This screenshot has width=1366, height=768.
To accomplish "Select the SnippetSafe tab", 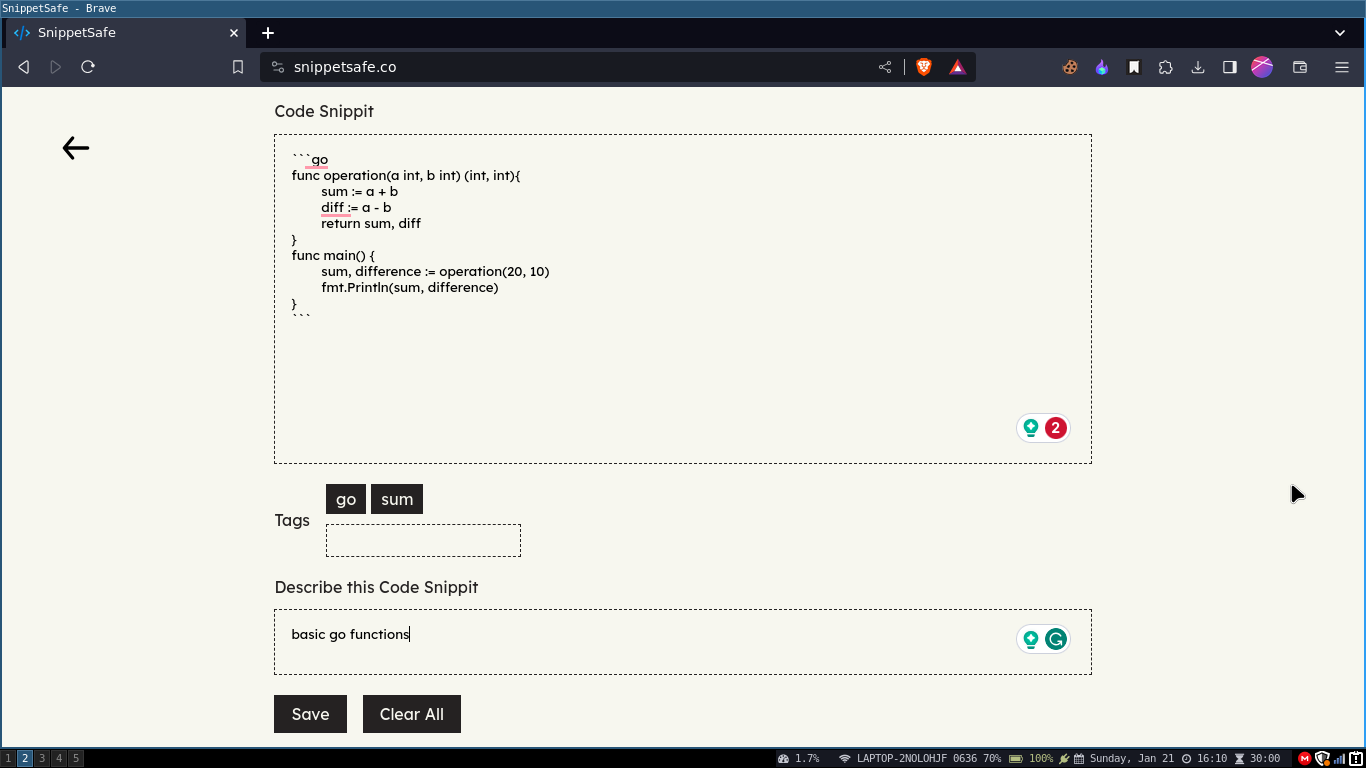I will click(x=125, y=33).
